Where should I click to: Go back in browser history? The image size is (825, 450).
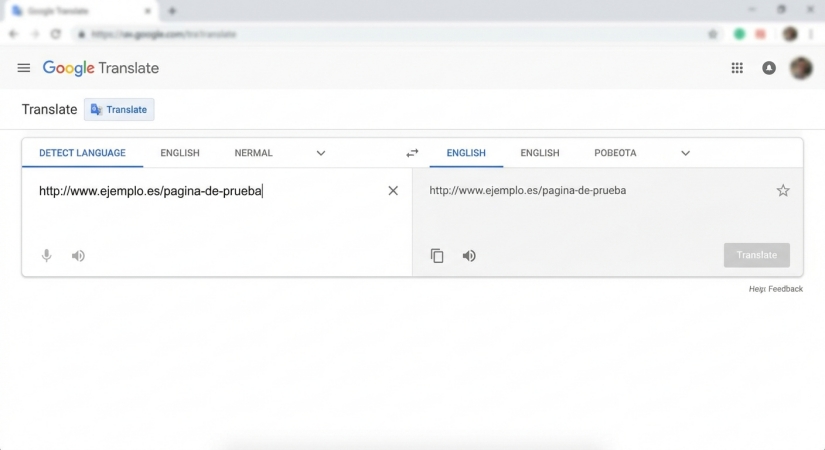[x=13, y=34]
